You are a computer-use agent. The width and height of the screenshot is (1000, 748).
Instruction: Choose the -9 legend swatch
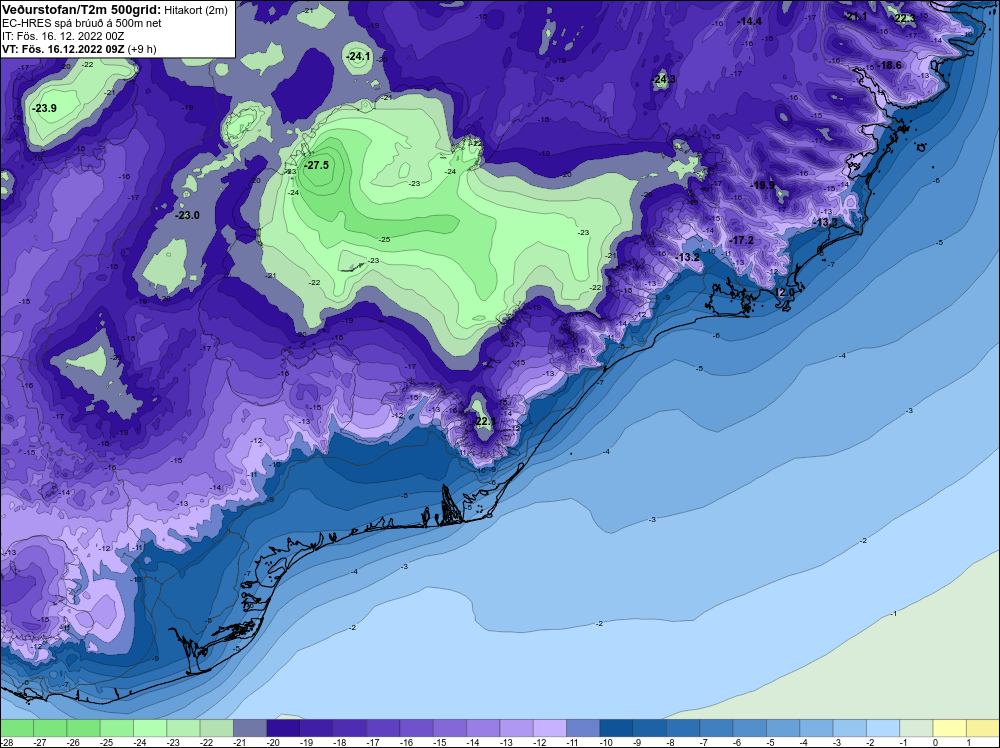tap(649, 728)
